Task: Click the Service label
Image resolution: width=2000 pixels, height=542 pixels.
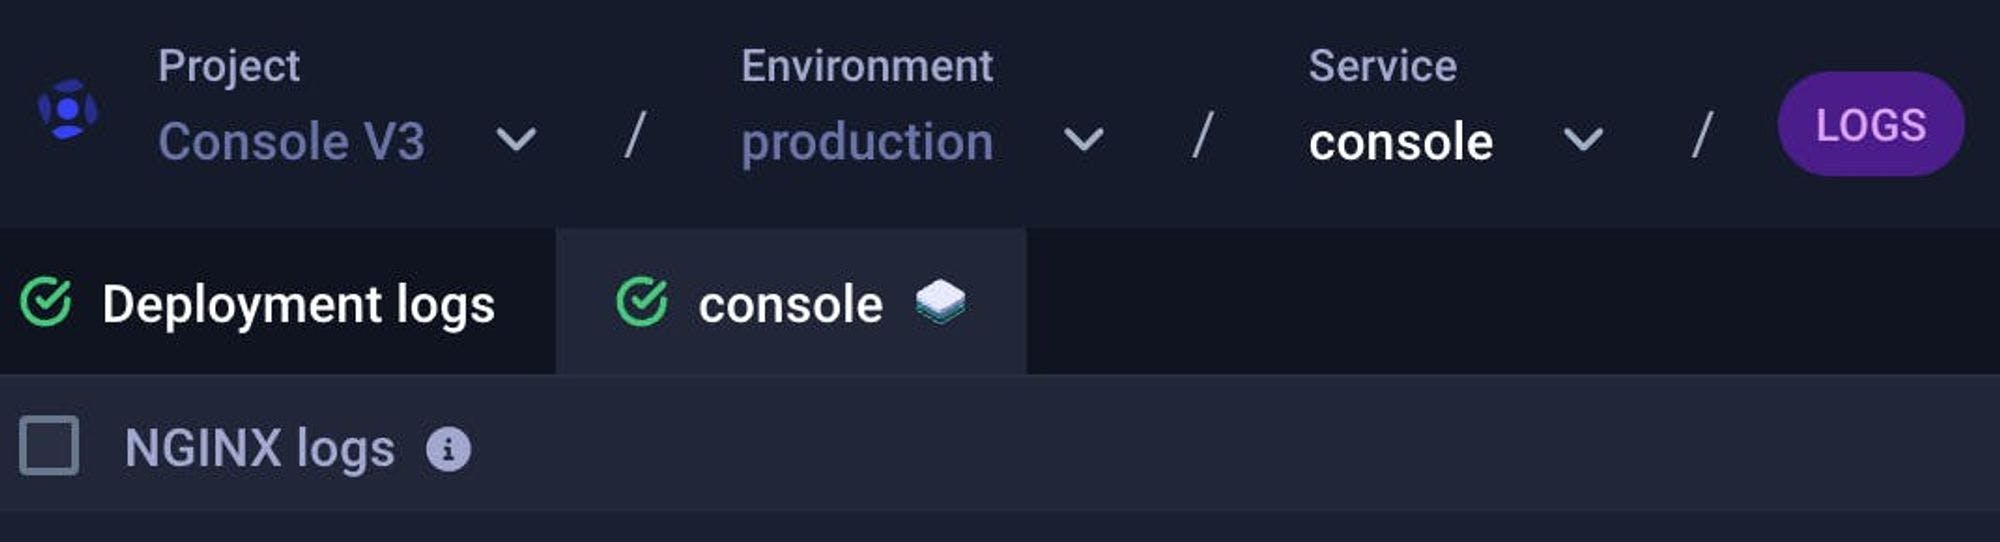Action: click(1382, 66)
